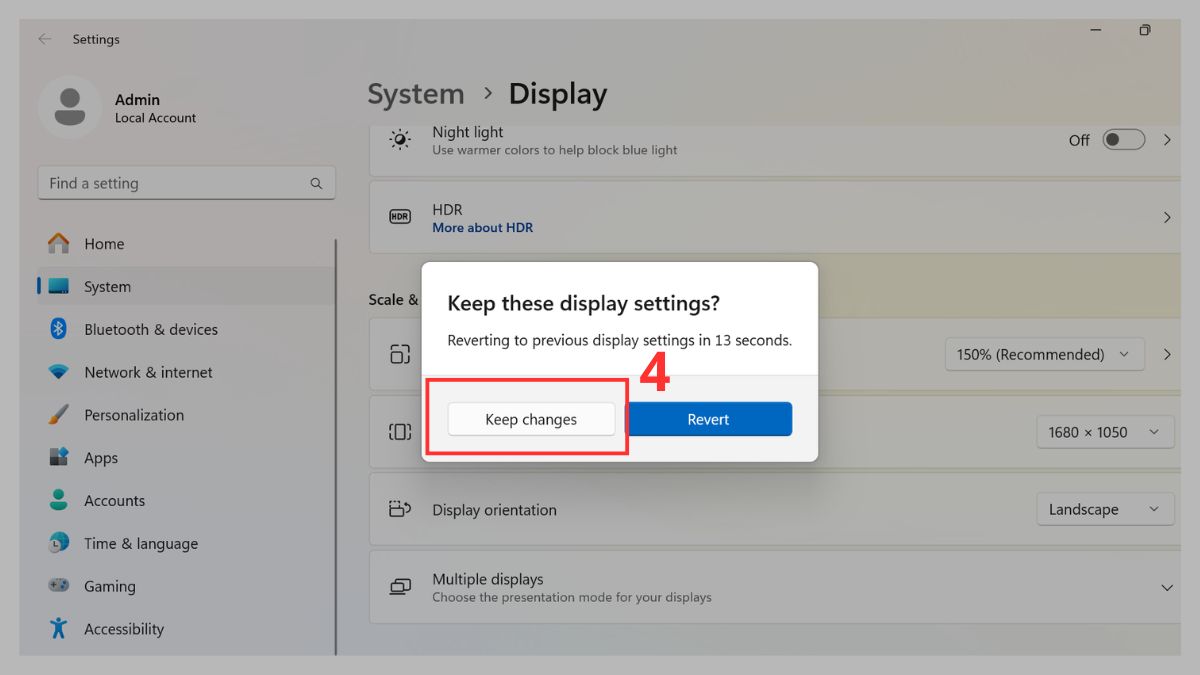Open the More about HDR link
Viewport: 1200px width, 675px height.
click(483, 227)
